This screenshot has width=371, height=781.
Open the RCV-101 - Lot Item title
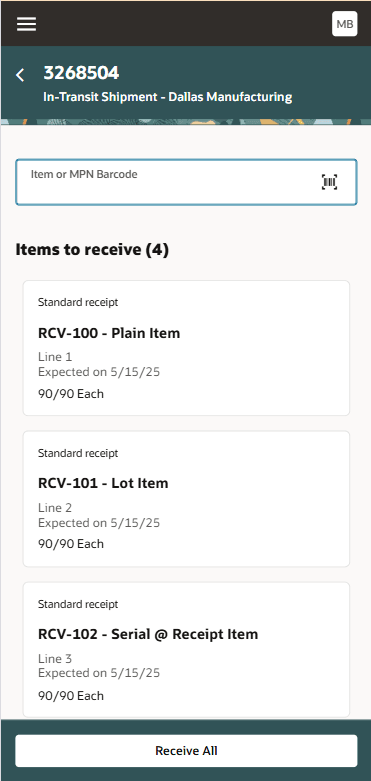[x=103, y=483]
